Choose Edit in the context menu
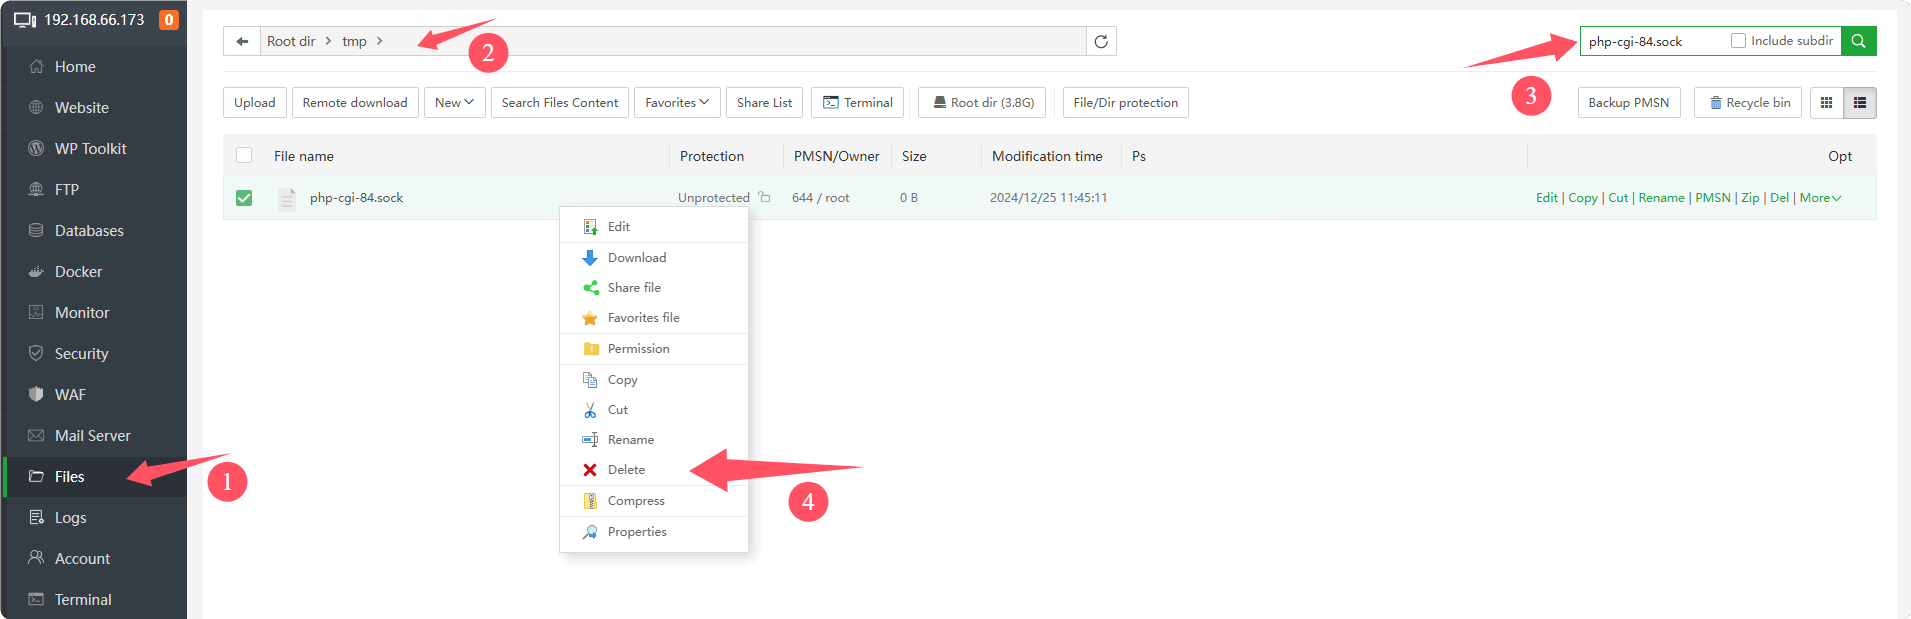 (654, 227)
